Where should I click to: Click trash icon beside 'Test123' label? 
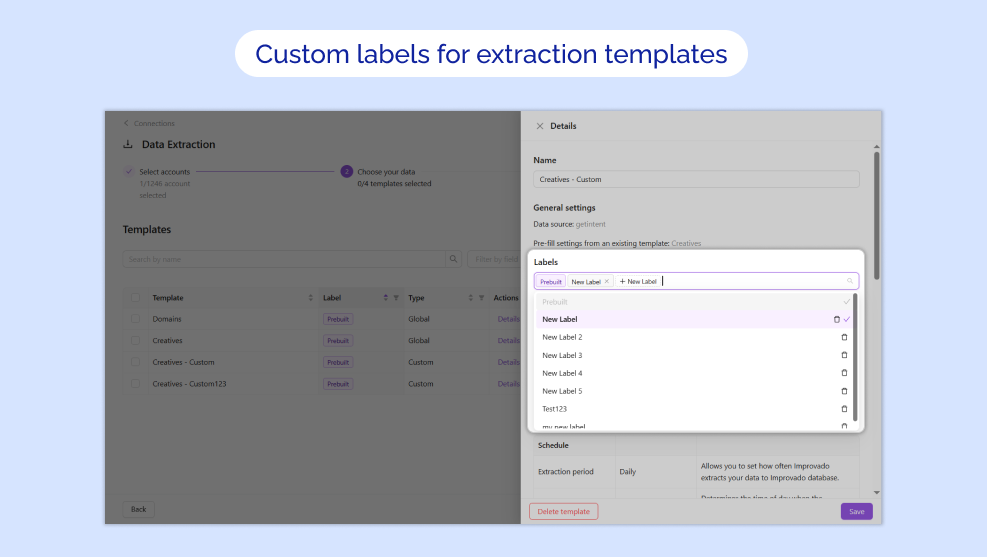(843, 409)
